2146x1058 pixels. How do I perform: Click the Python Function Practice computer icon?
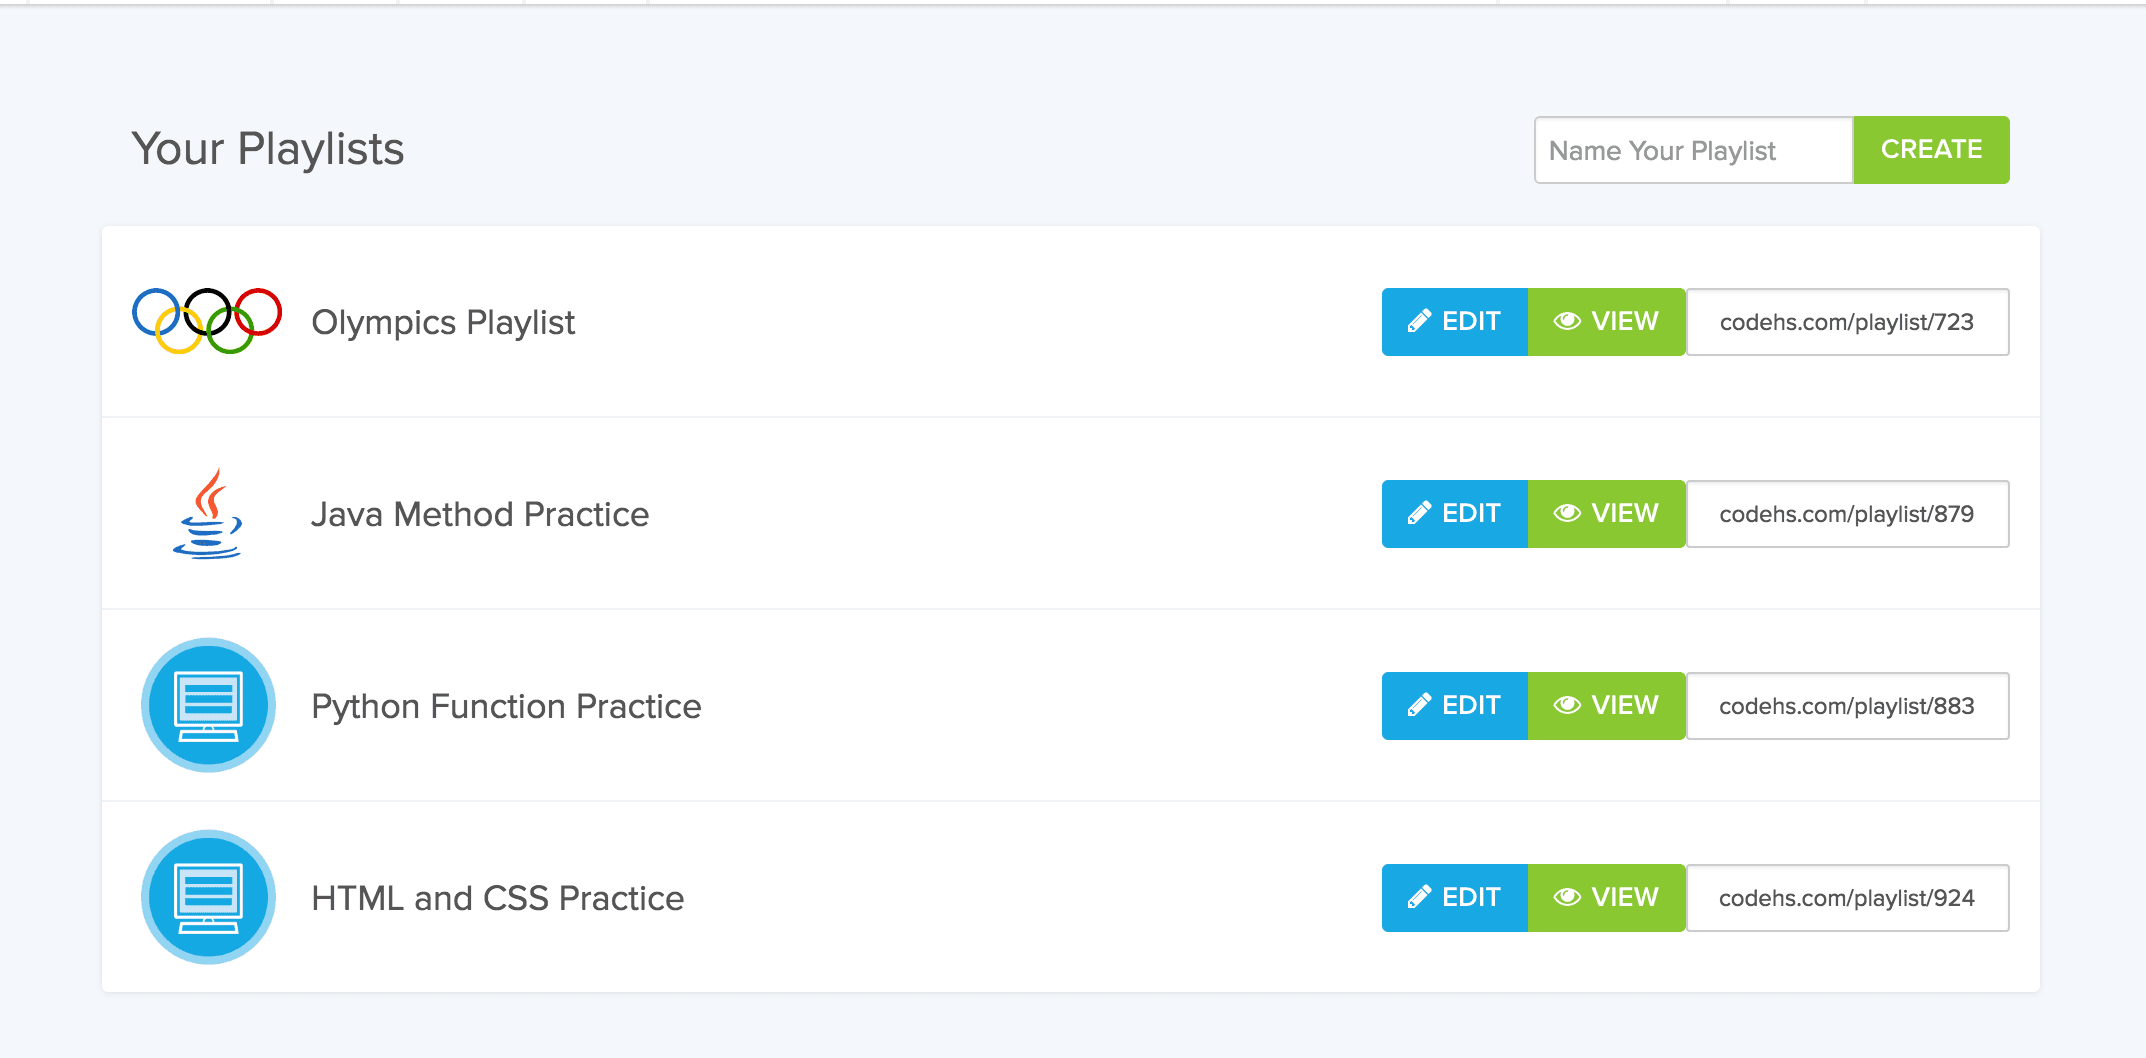[208, 705]
